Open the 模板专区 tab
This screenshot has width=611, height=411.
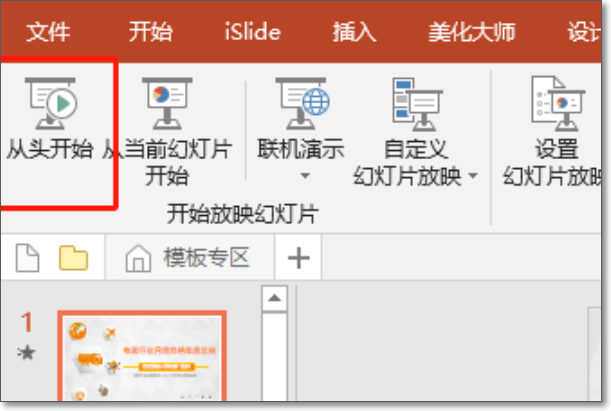click(x=206, y=258)
